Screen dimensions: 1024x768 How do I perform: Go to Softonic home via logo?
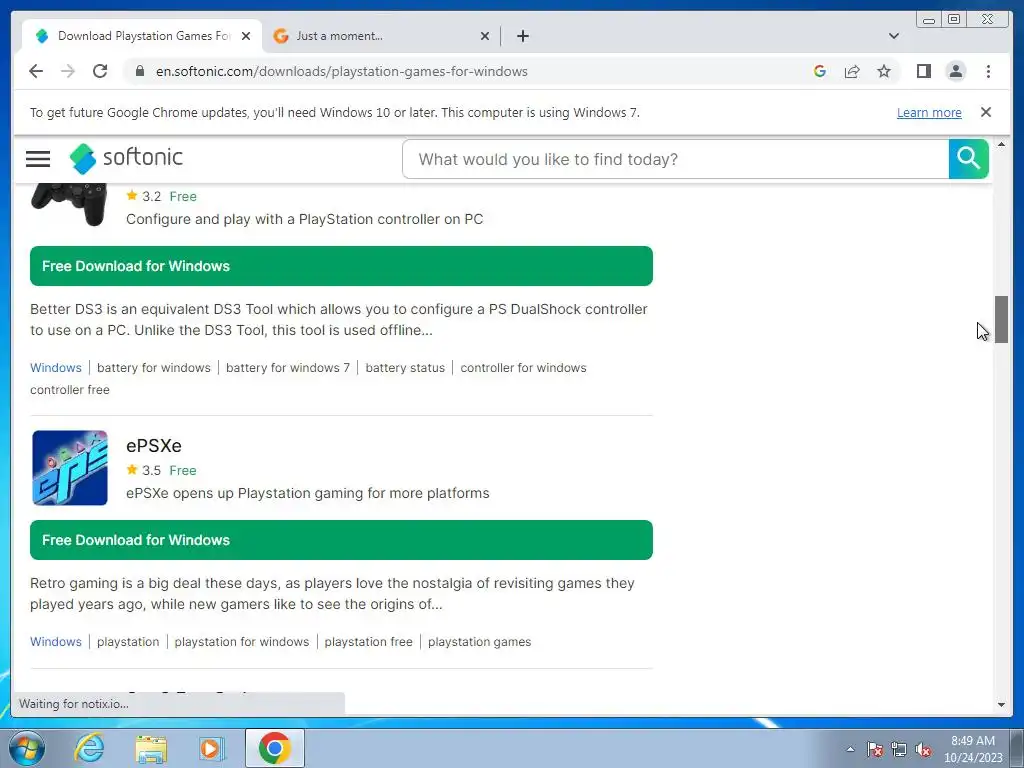pos(126,158)
